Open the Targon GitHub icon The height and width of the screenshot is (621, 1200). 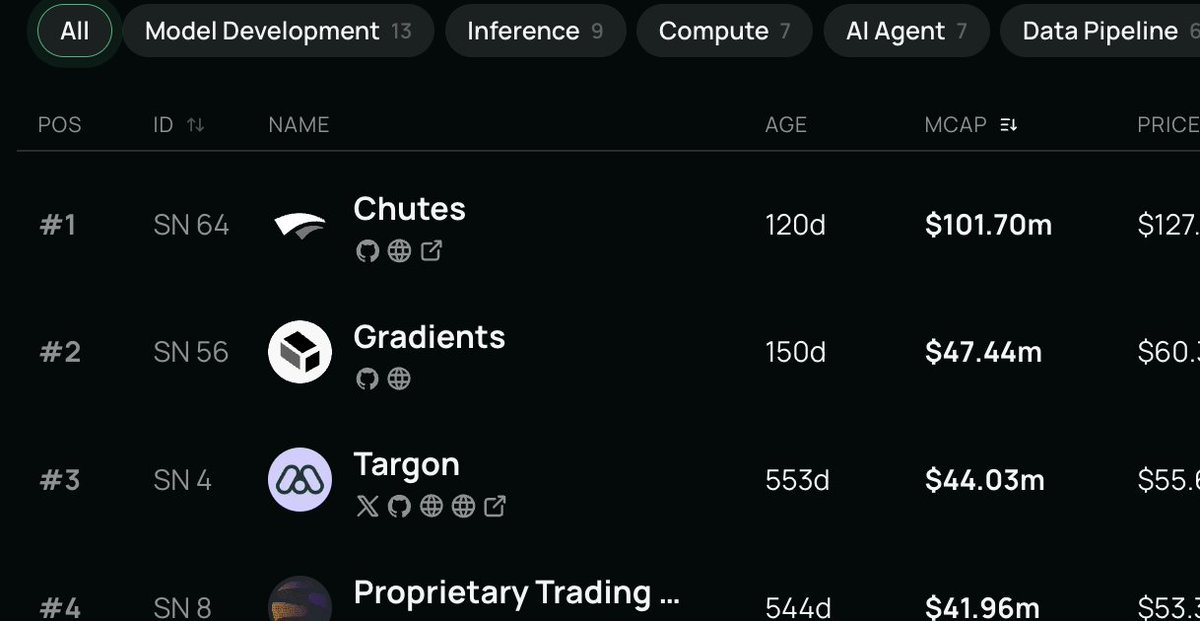click(x=398, y=506)
